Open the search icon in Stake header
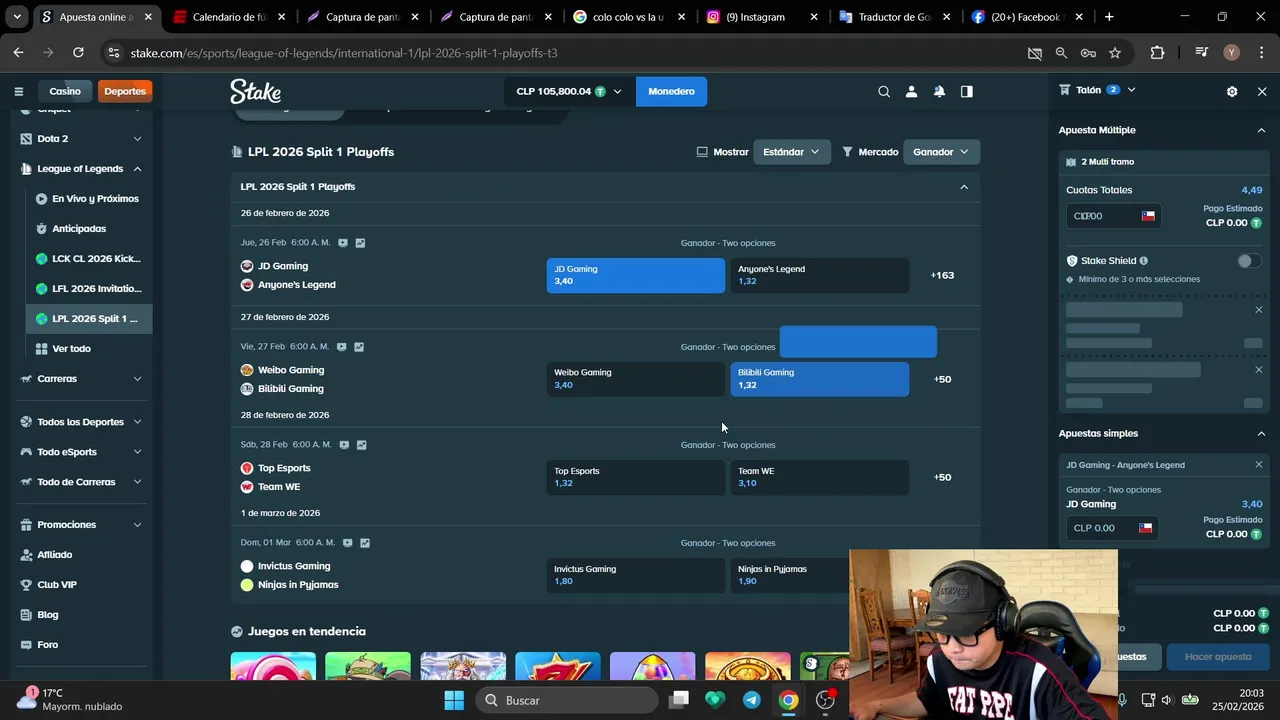 click(884, 91)
